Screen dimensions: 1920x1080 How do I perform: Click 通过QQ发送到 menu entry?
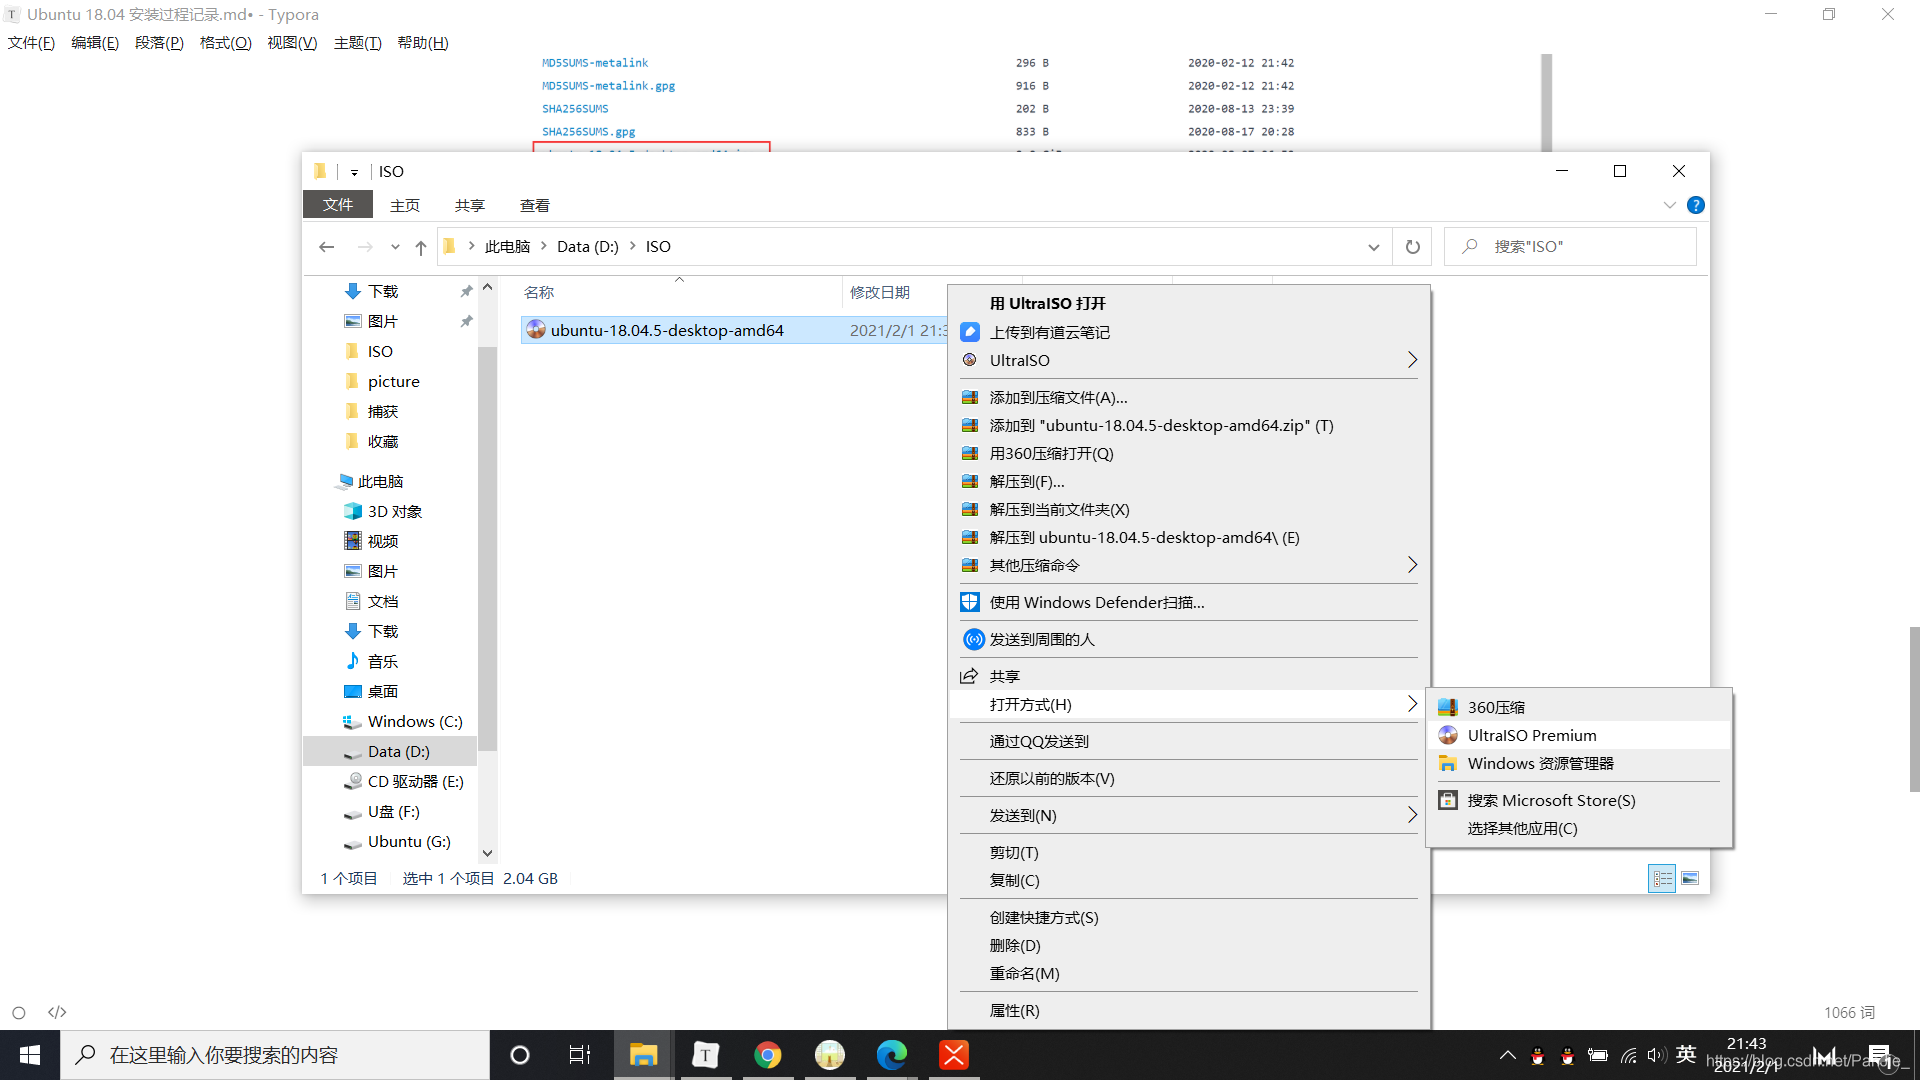[1188, 741]
